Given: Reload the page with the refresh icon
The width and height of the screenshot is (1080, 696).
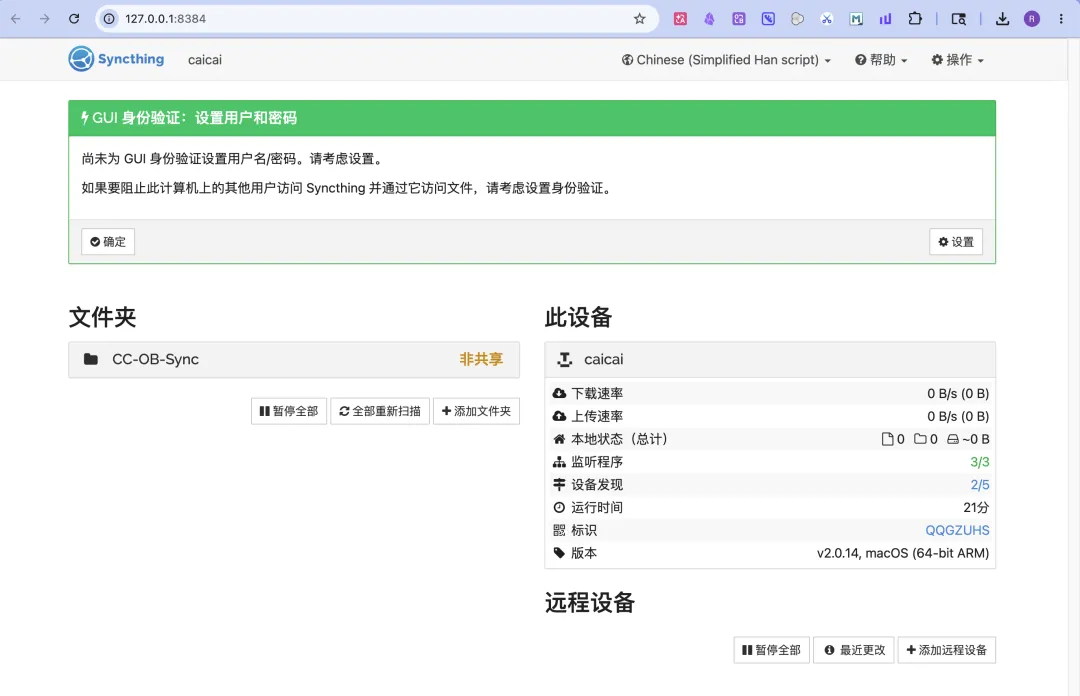Looking at the screenshot, I should point(74,19).
